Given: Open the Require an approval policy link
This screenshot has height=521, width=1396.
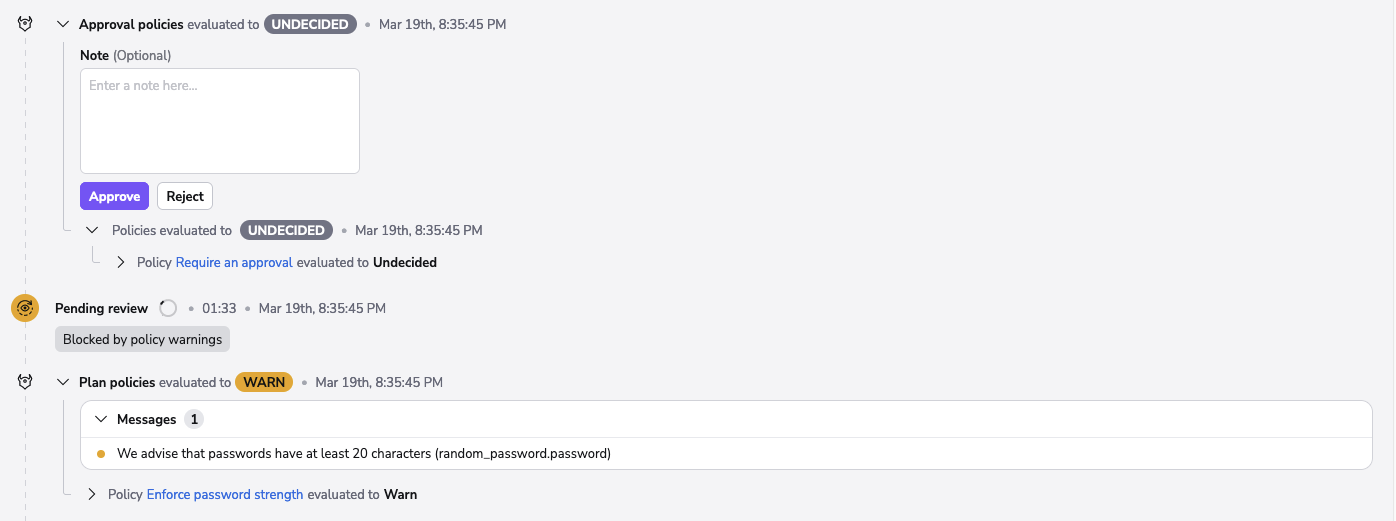Looking at the screenshot, I should click(x=234, y=262).
